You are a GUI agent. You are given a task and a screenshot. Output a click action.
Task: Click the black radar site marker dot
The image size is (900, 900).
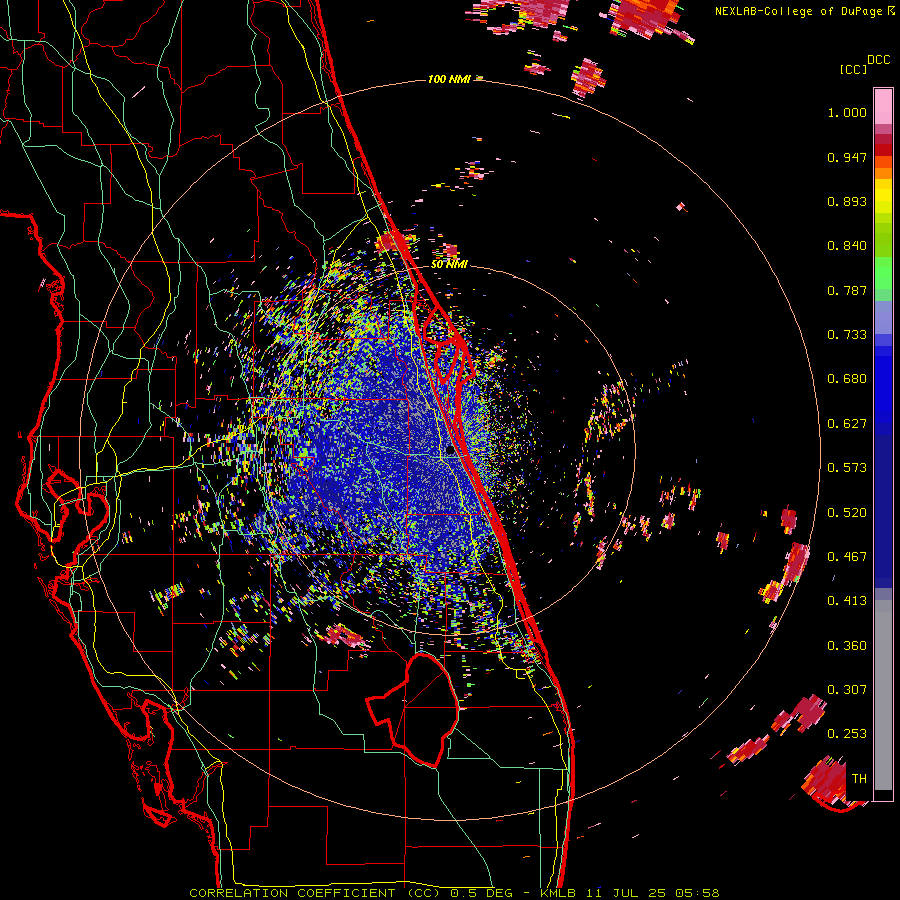pyautogui.click(x=450, y=451)
